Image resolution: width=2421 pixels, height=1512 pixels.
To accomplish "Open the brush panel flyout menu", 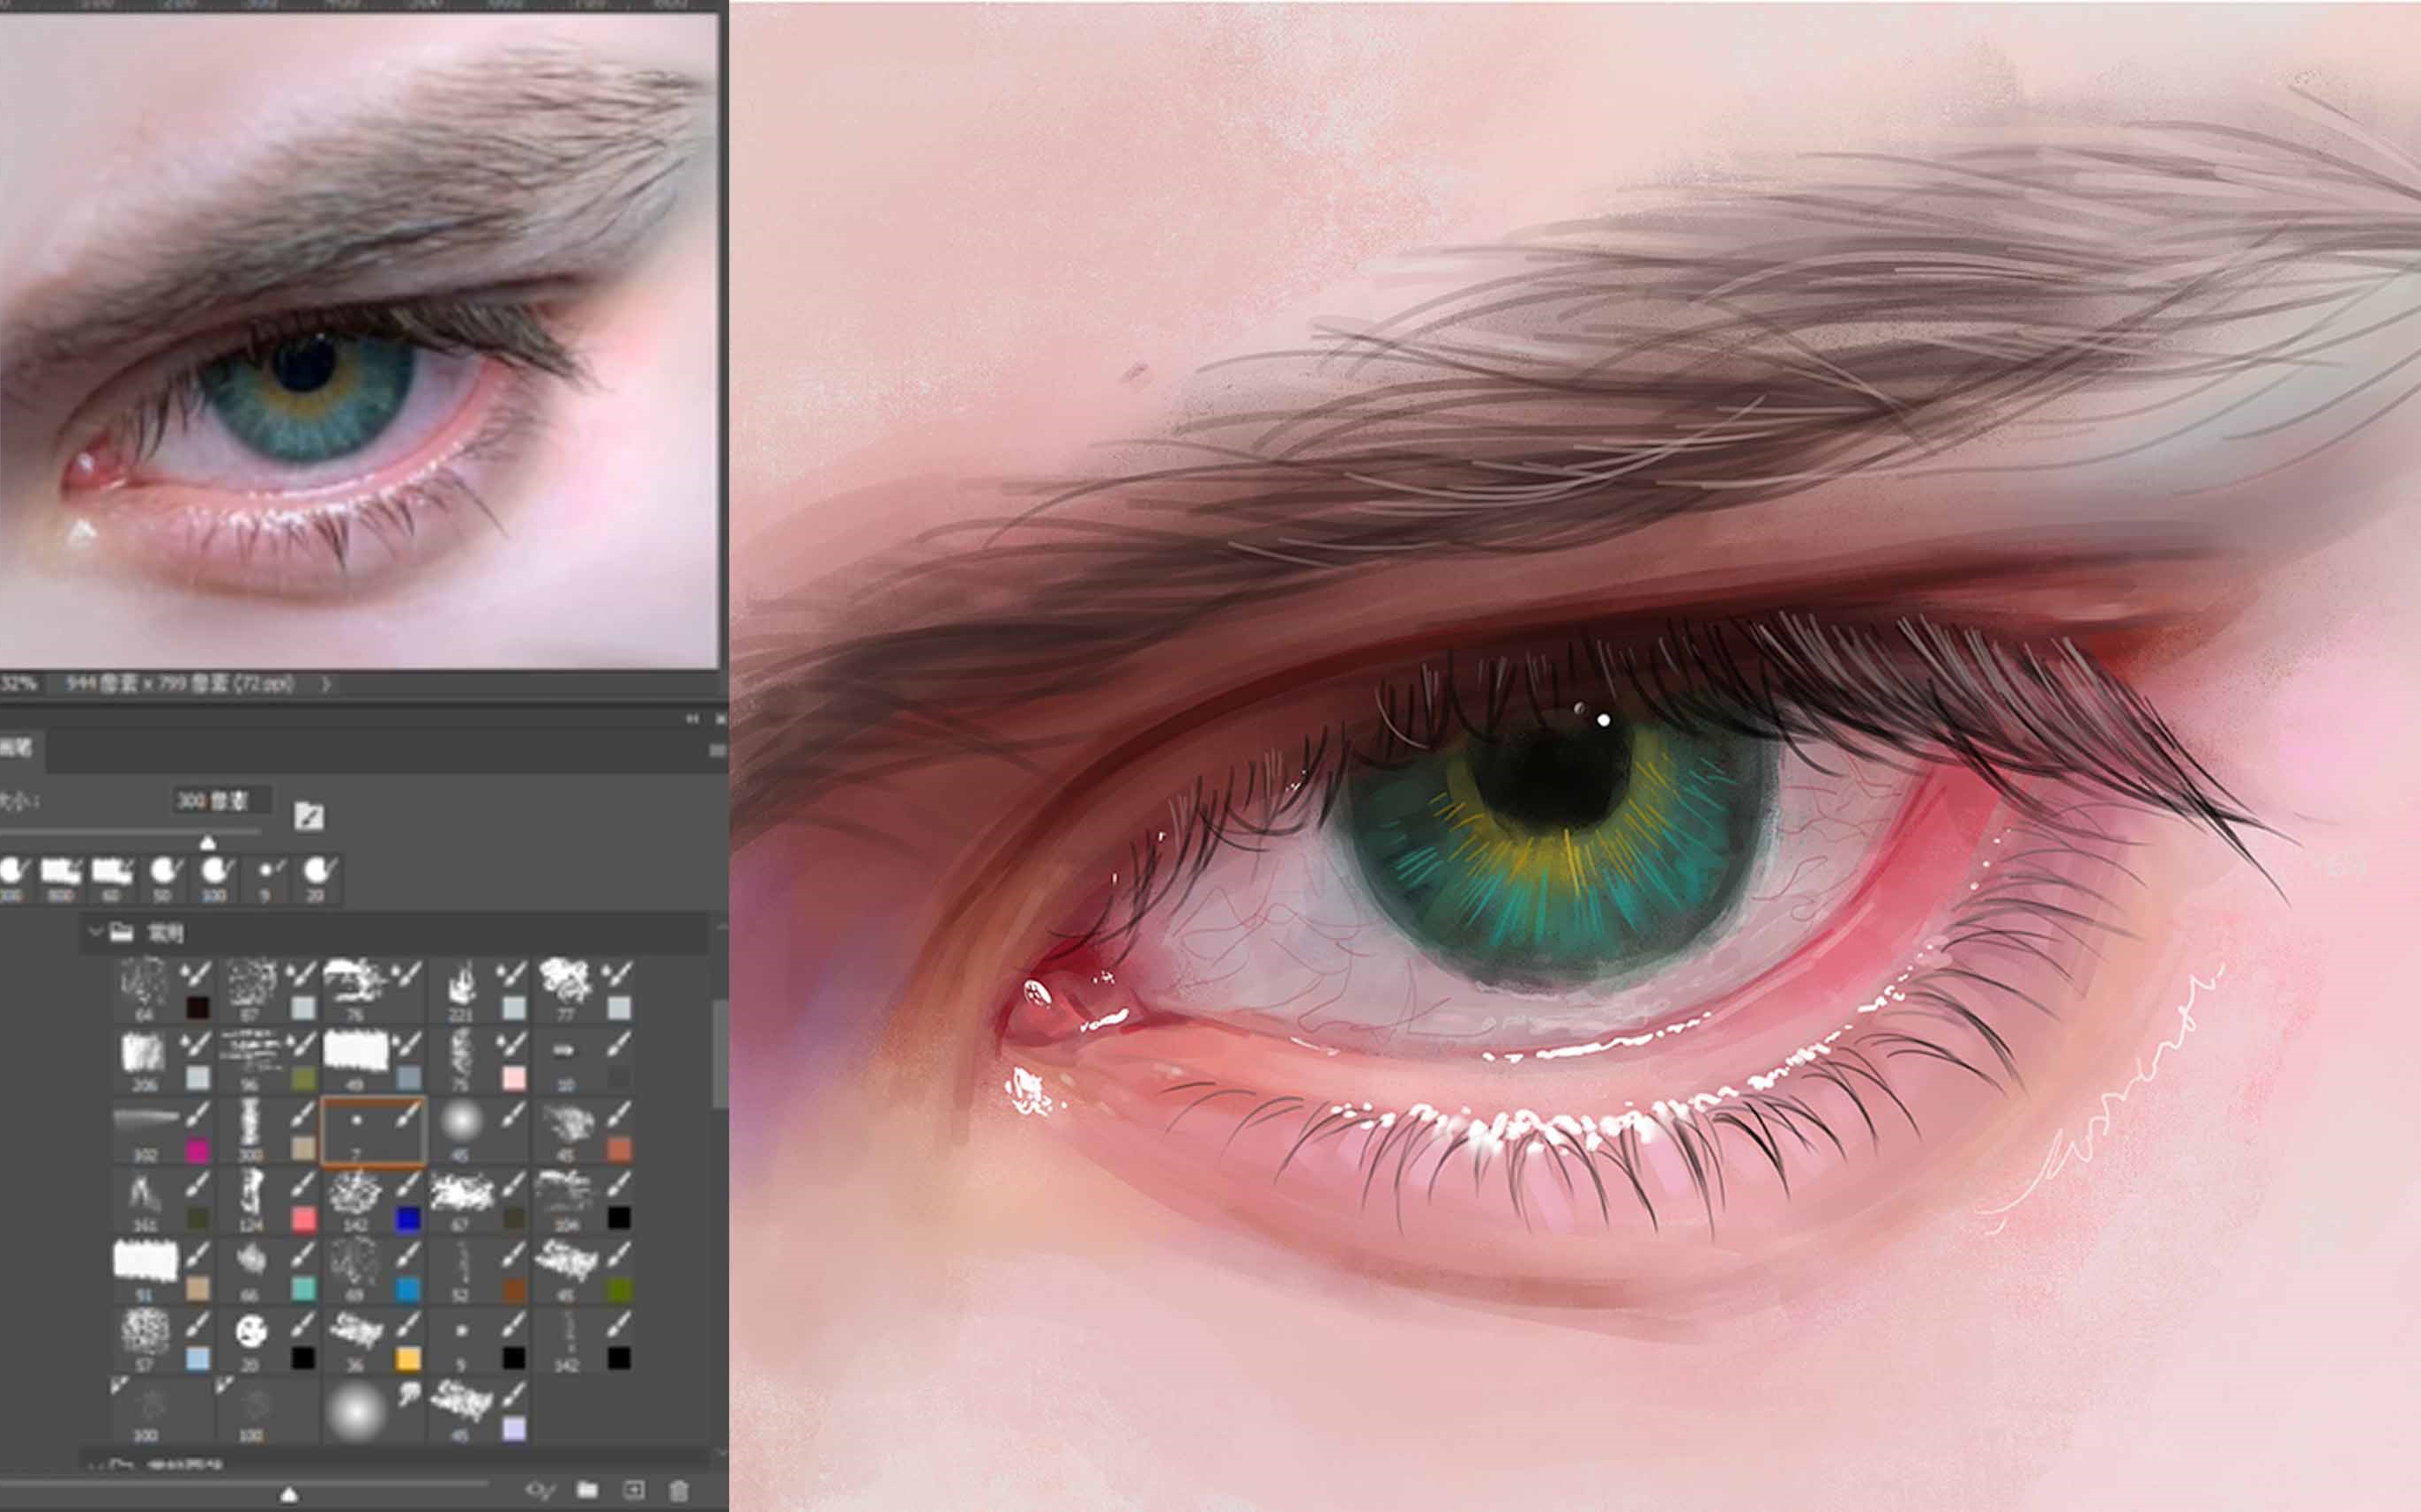I will [716, 750].
